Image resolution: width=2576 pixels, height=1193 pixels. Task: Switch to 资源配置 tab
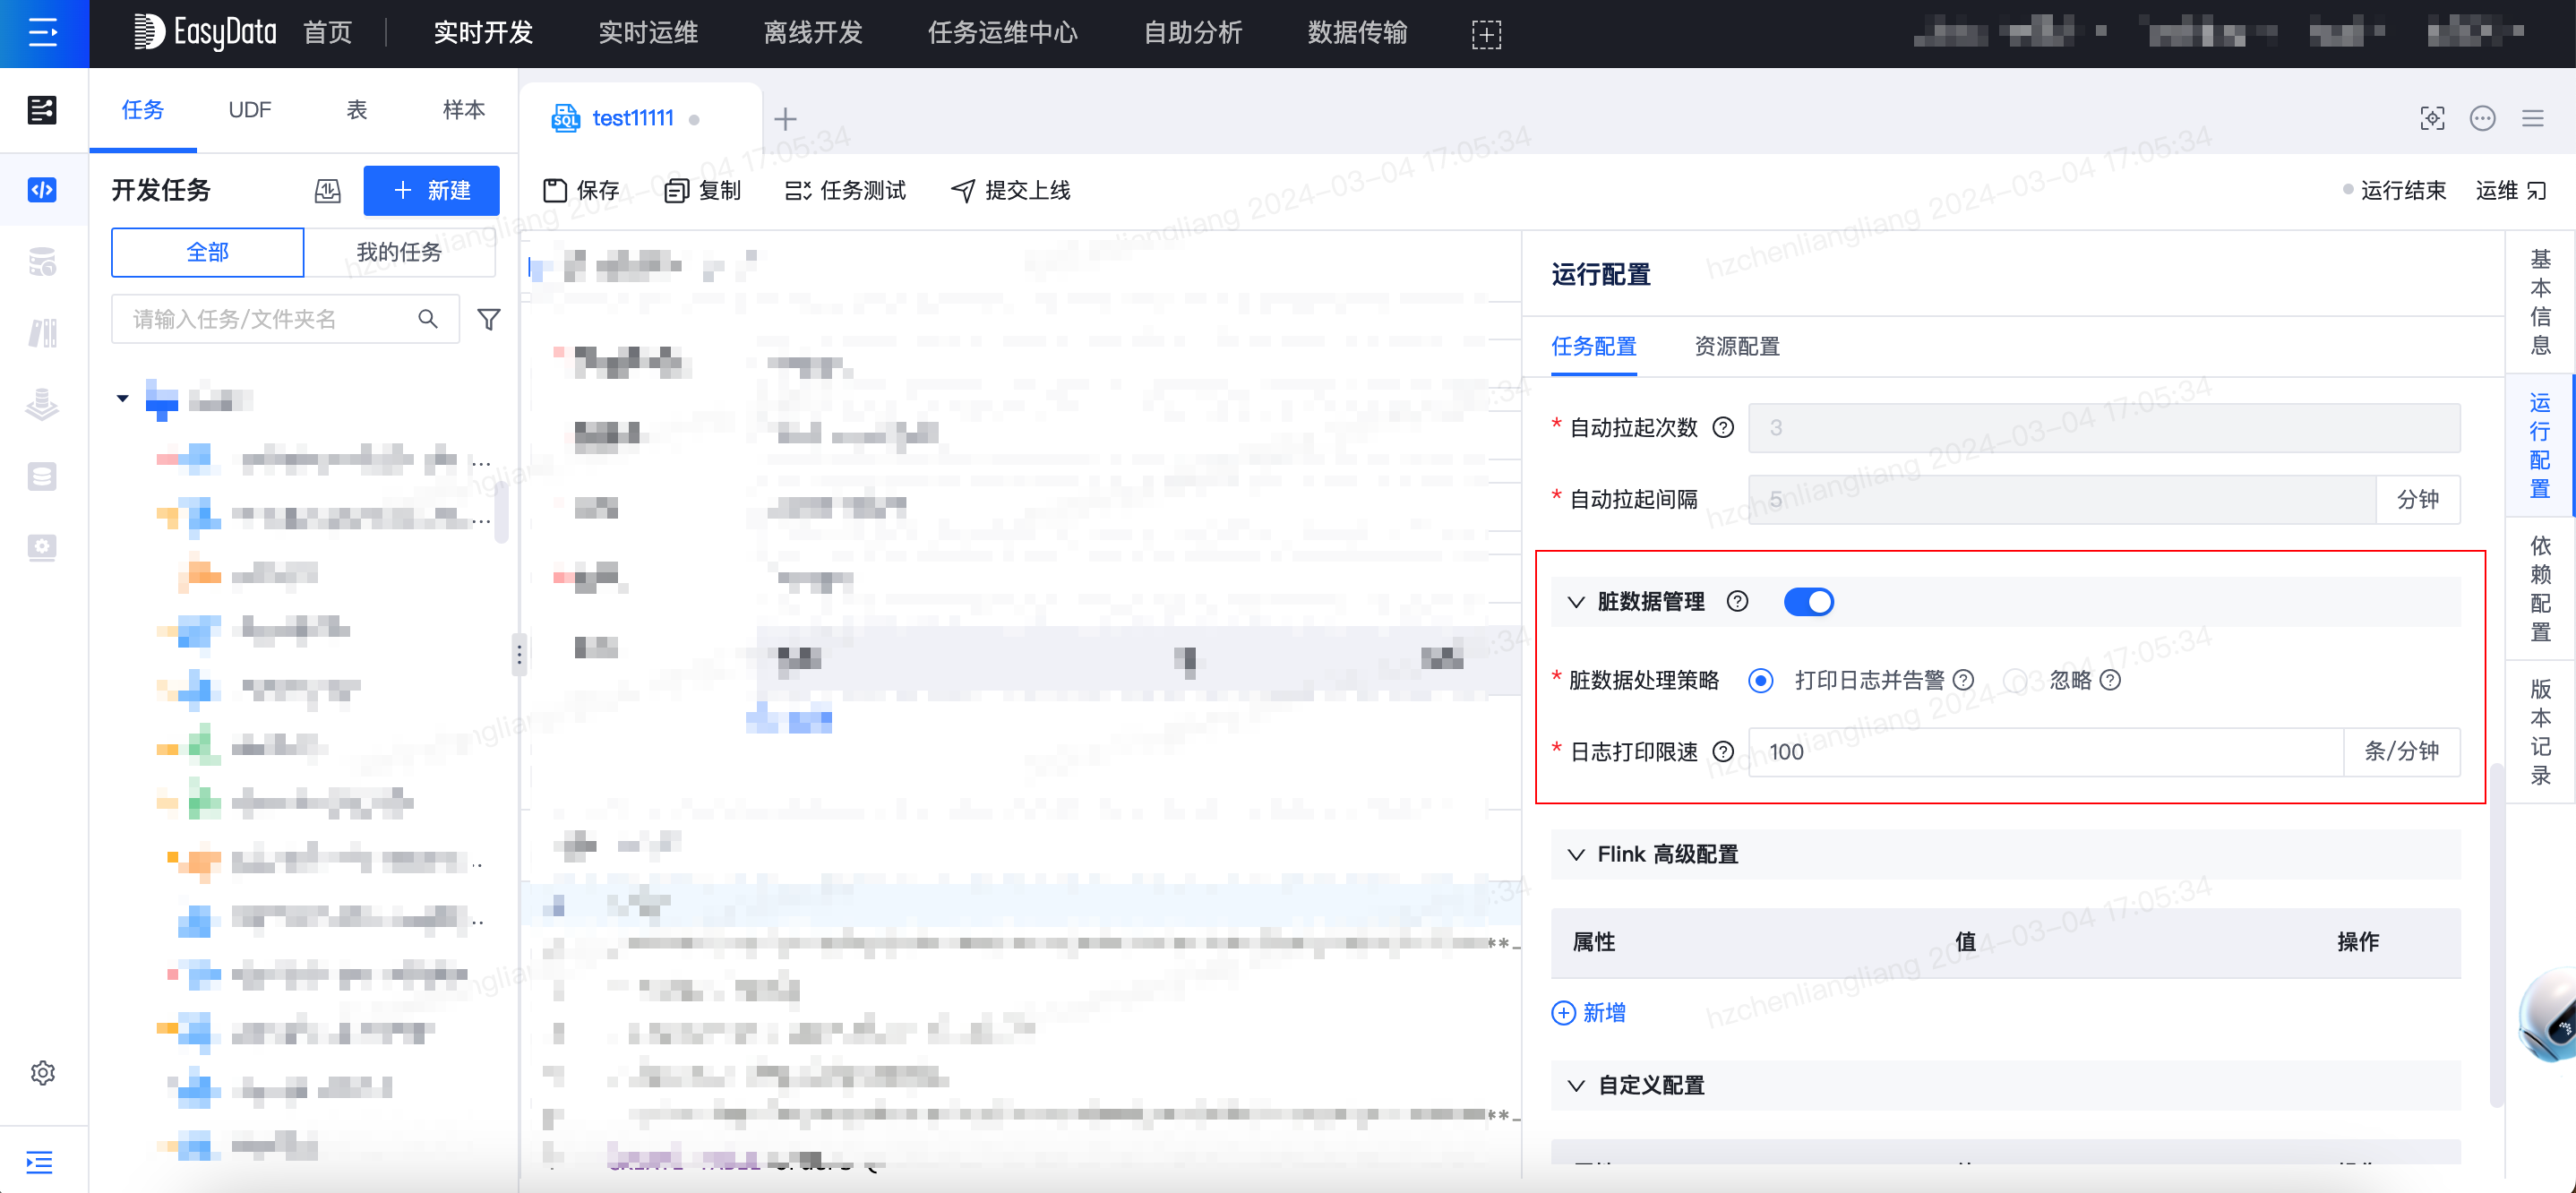tap(1737, 347)
